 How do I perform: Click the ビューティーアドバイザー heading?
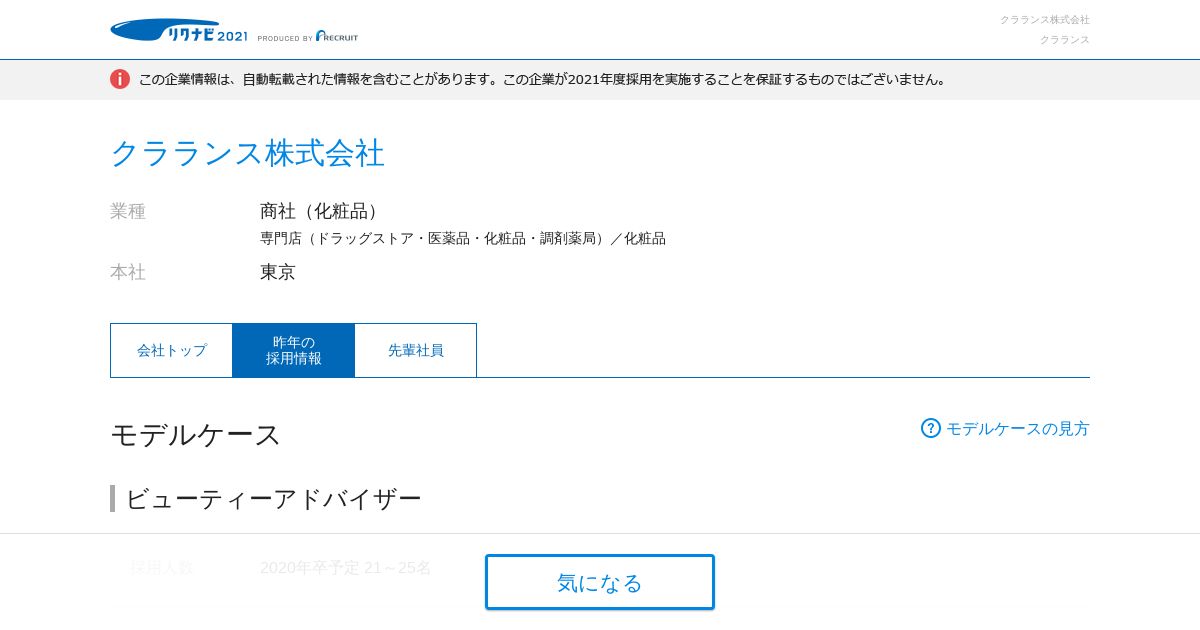[x=273, y=498]
